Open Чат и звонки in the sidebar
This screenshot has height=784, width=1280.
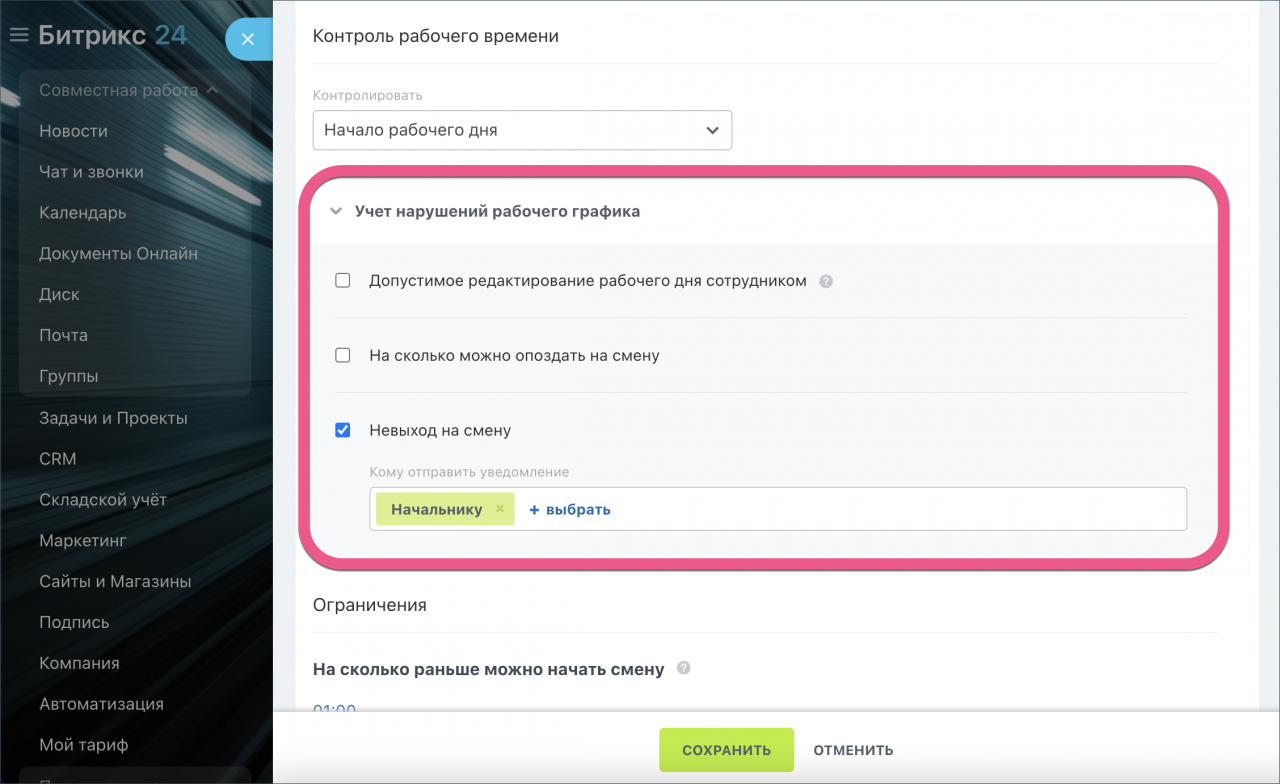click(x=91, y=172)
